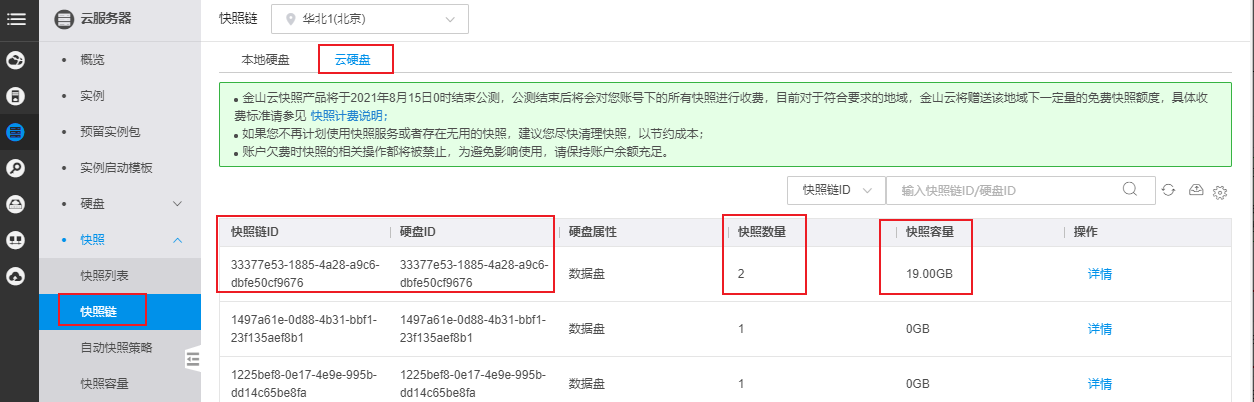
Task: Open the 快照计费说明 link
Action: point(348,116)
